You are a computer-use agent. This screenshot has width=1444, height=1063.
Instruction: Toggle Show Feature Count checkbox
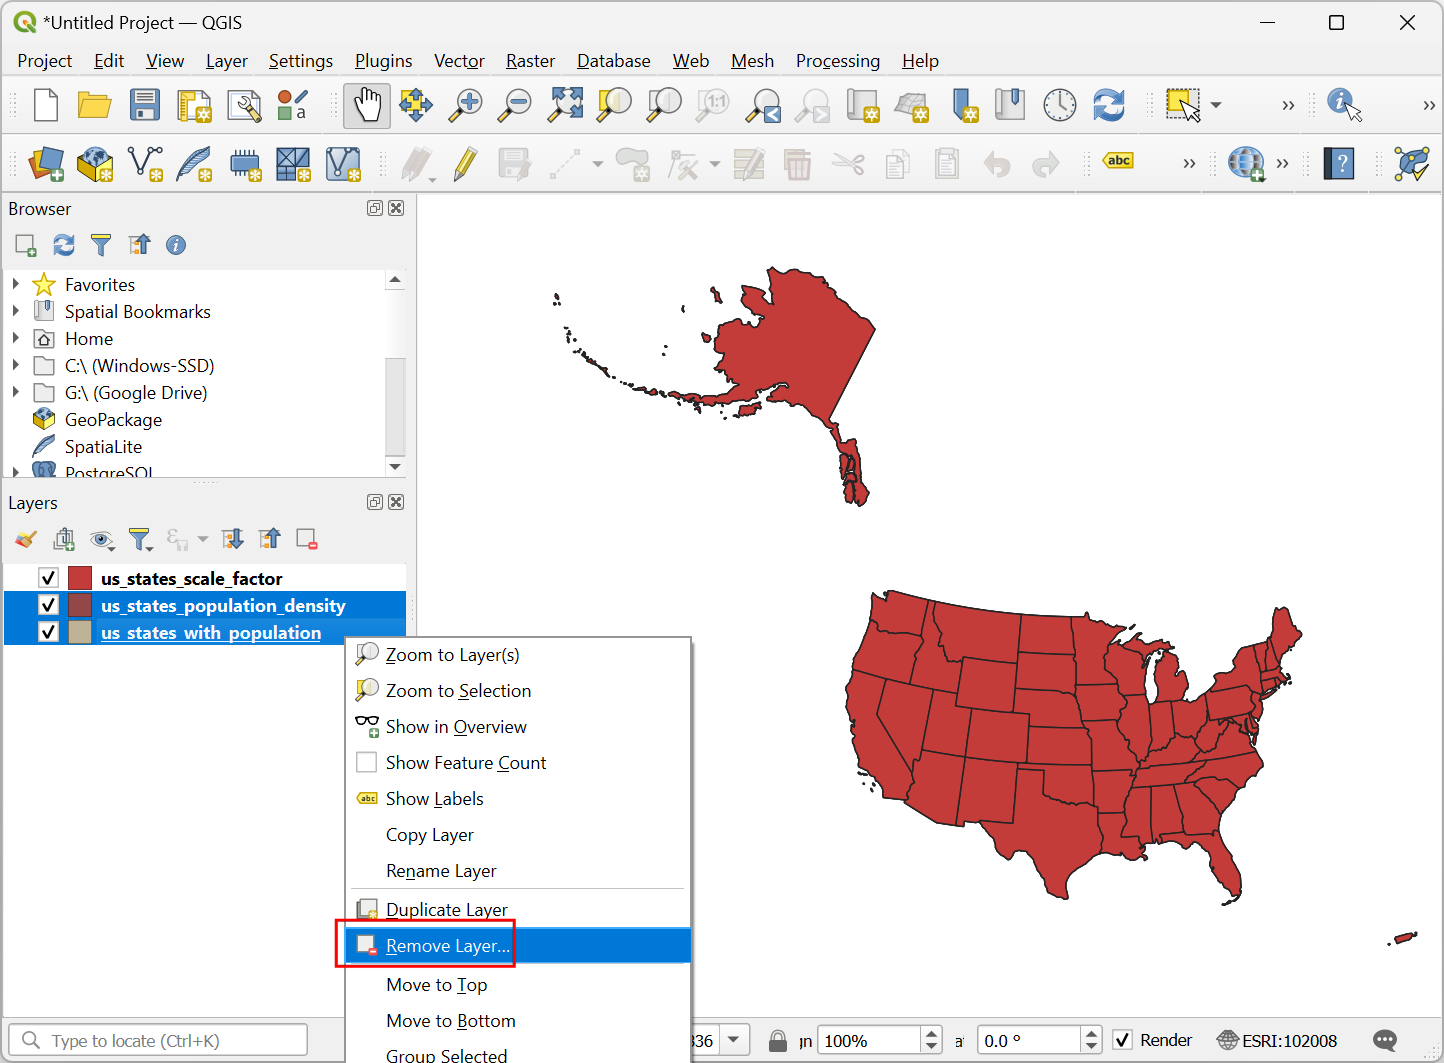tap(366, 763)
